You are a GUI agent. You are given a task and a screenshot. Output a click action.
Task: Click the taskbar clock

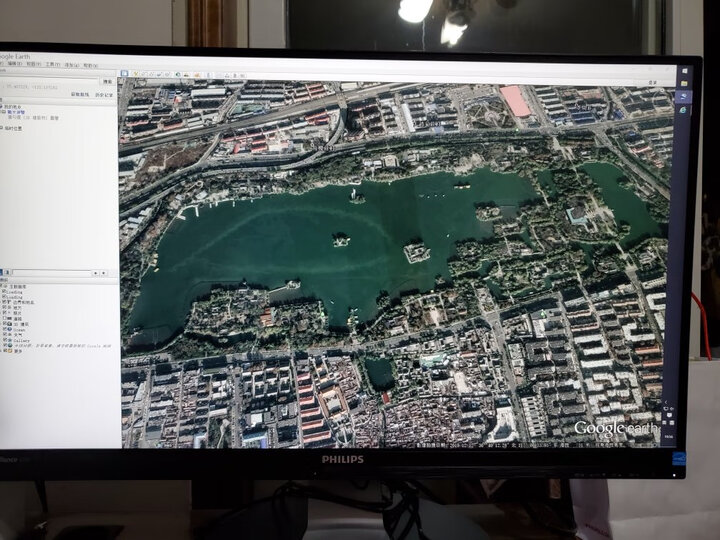click(x=669, y=437)
